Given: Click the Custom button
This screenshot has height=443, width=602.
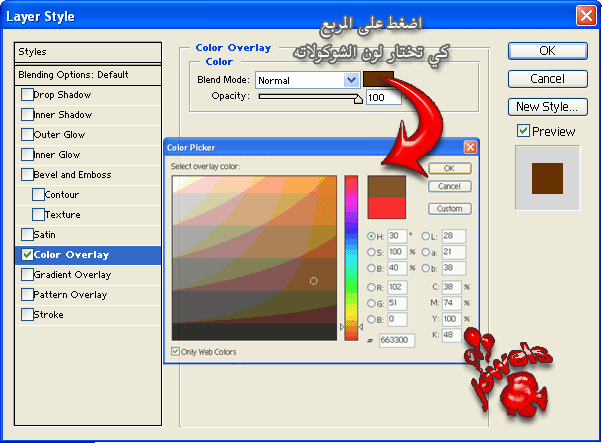Looking at the screenshot, I should coord(449,208).
